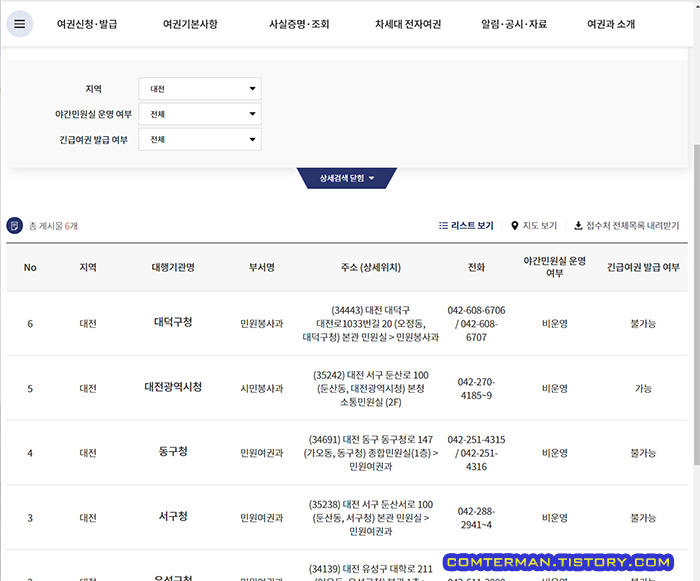Download the 접수처 전체목록 내려받기 list
Image resolution: width=700 pixels, height=581 pixels.
pyautogui.click(x=626, y=226)
